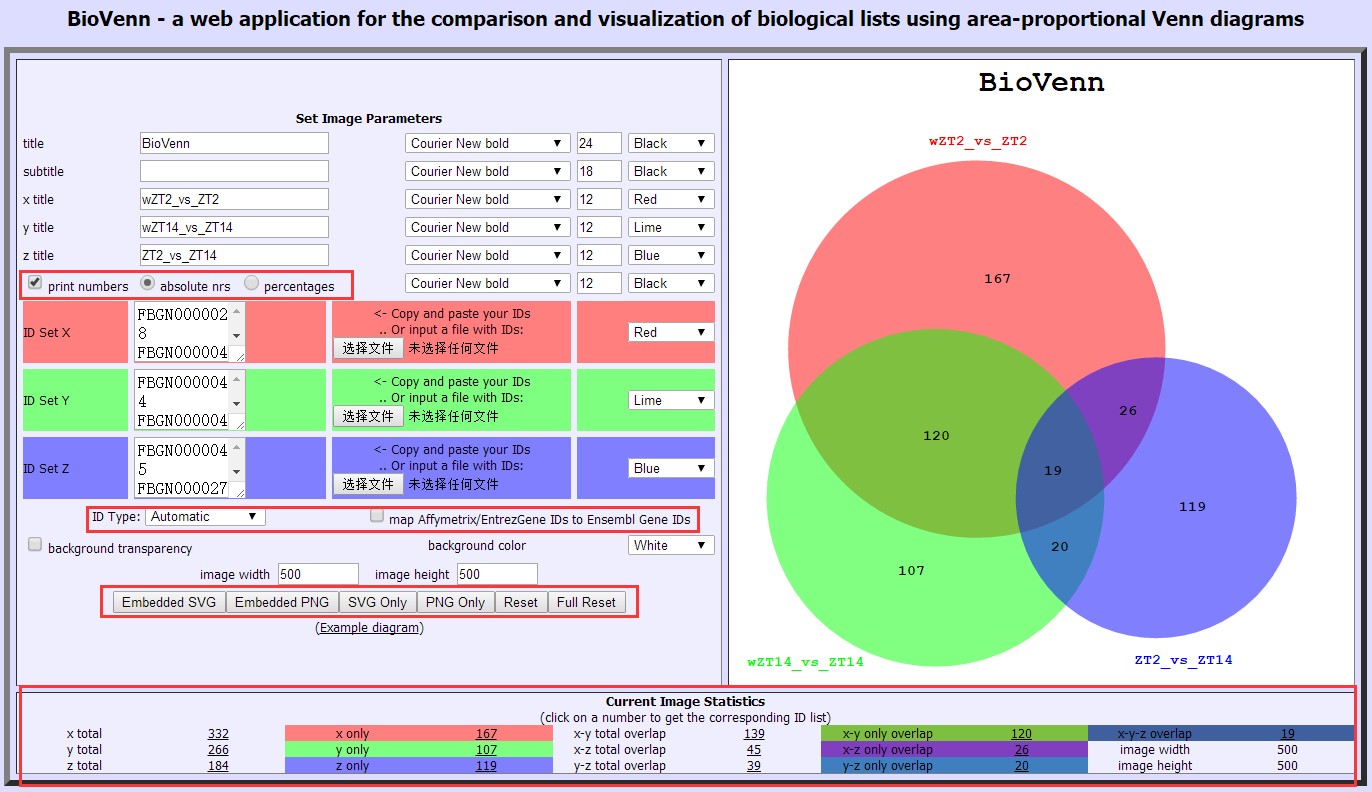Select the percentages radio button
The width and height of the screenshot is (1372, 792).
pos(251,283)
